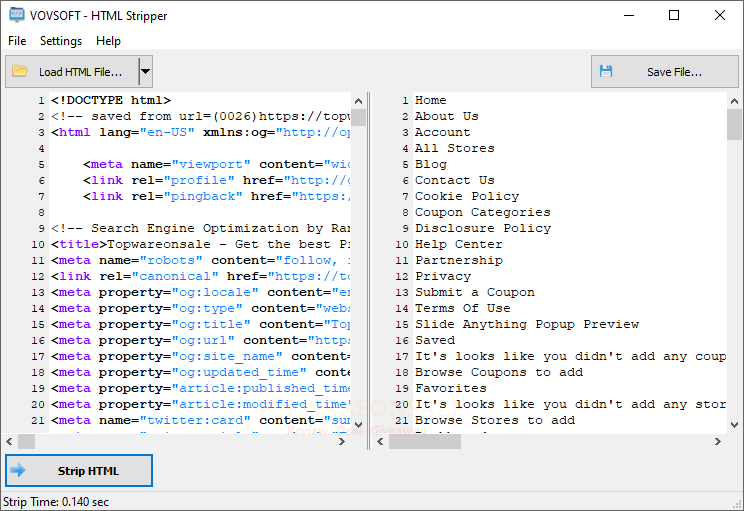The height and width of the screenshot is (511, 744).
Task: Click the link rel="profile" line
Action: point(216,180)
